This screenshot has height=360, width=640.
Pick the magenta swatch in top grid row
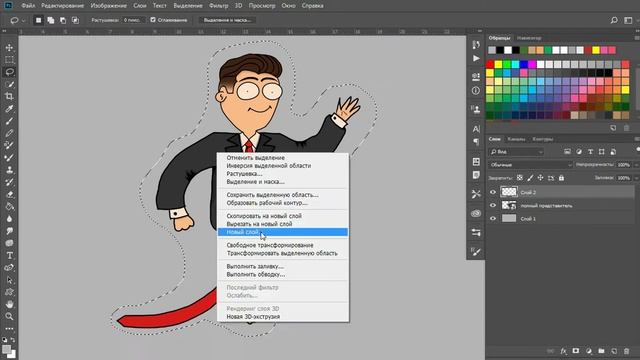point(532,64)
